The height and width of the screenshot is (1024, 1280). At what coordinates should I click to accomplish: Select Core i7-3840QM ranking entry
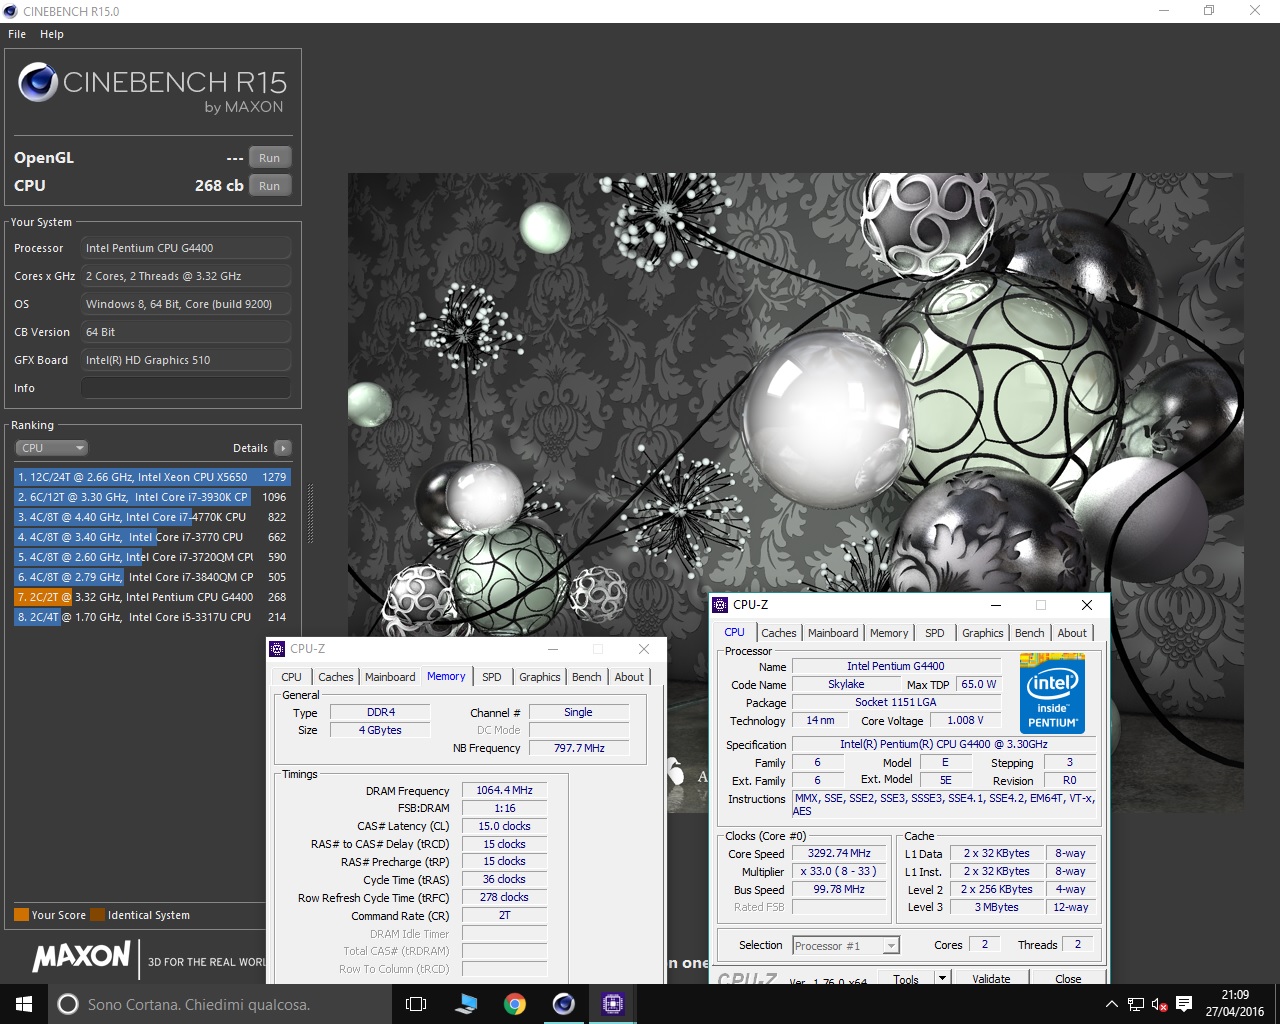[152, 577]
